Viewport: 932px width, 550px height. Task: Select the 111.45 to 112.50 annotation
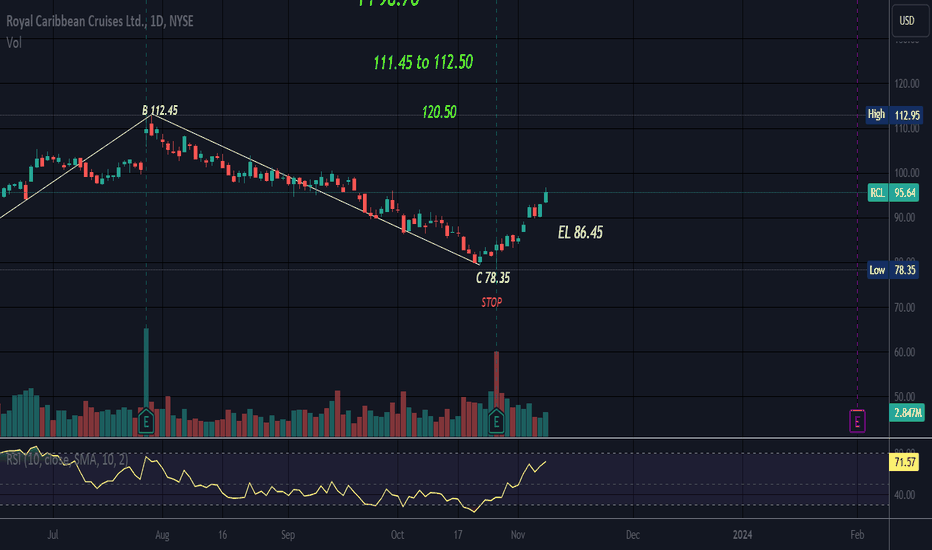click(423, 62)
